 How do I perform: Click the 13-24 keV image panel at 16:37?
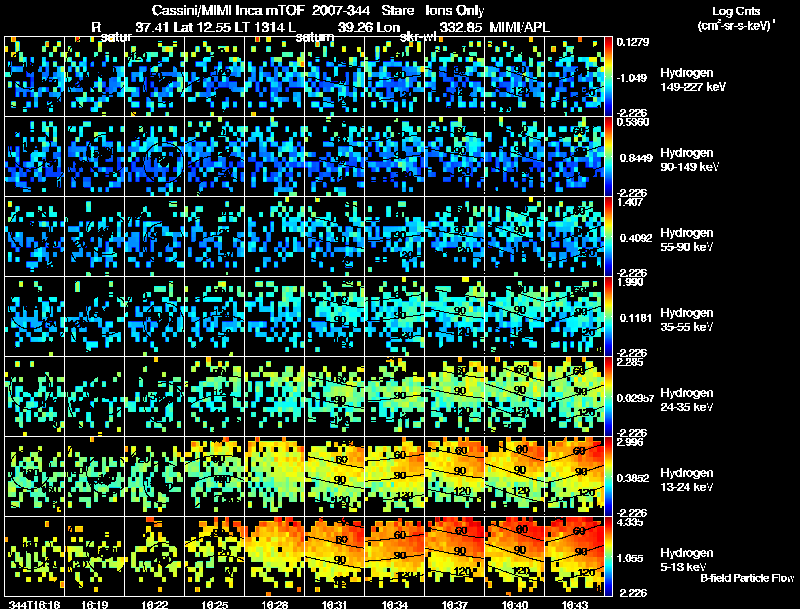coord(455,476)
